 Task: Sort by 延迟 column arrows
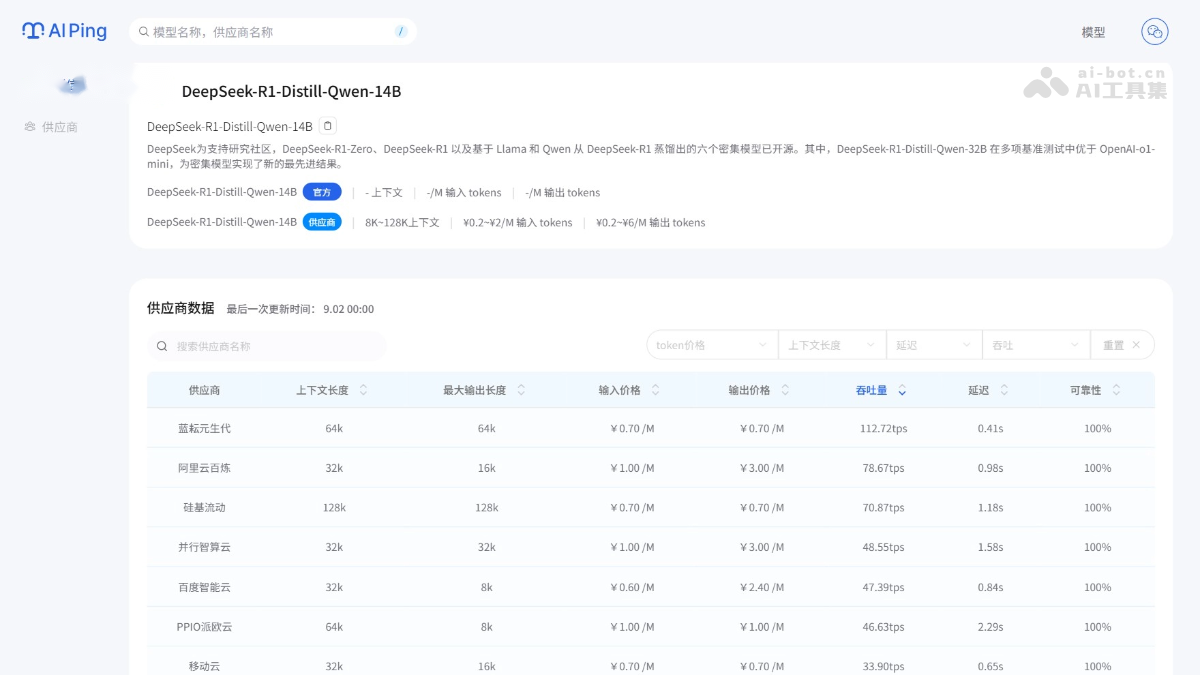(x=1004, y=390)
